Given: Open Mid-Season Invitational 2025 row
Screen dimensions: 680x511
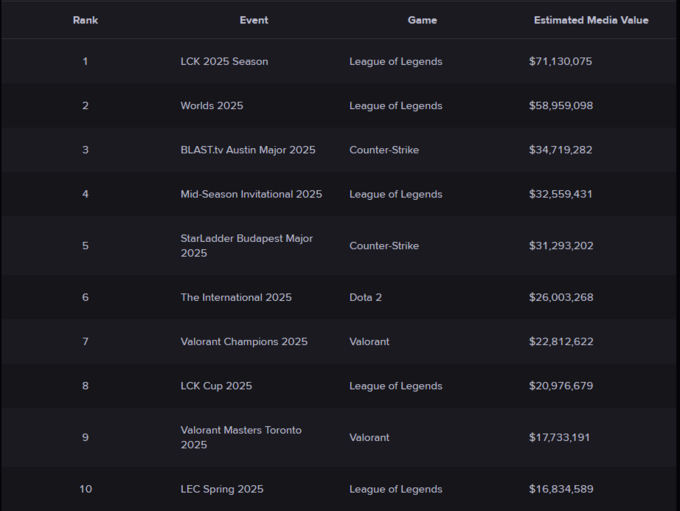Looking at the screenshot, I should click(x=251, y=194).
